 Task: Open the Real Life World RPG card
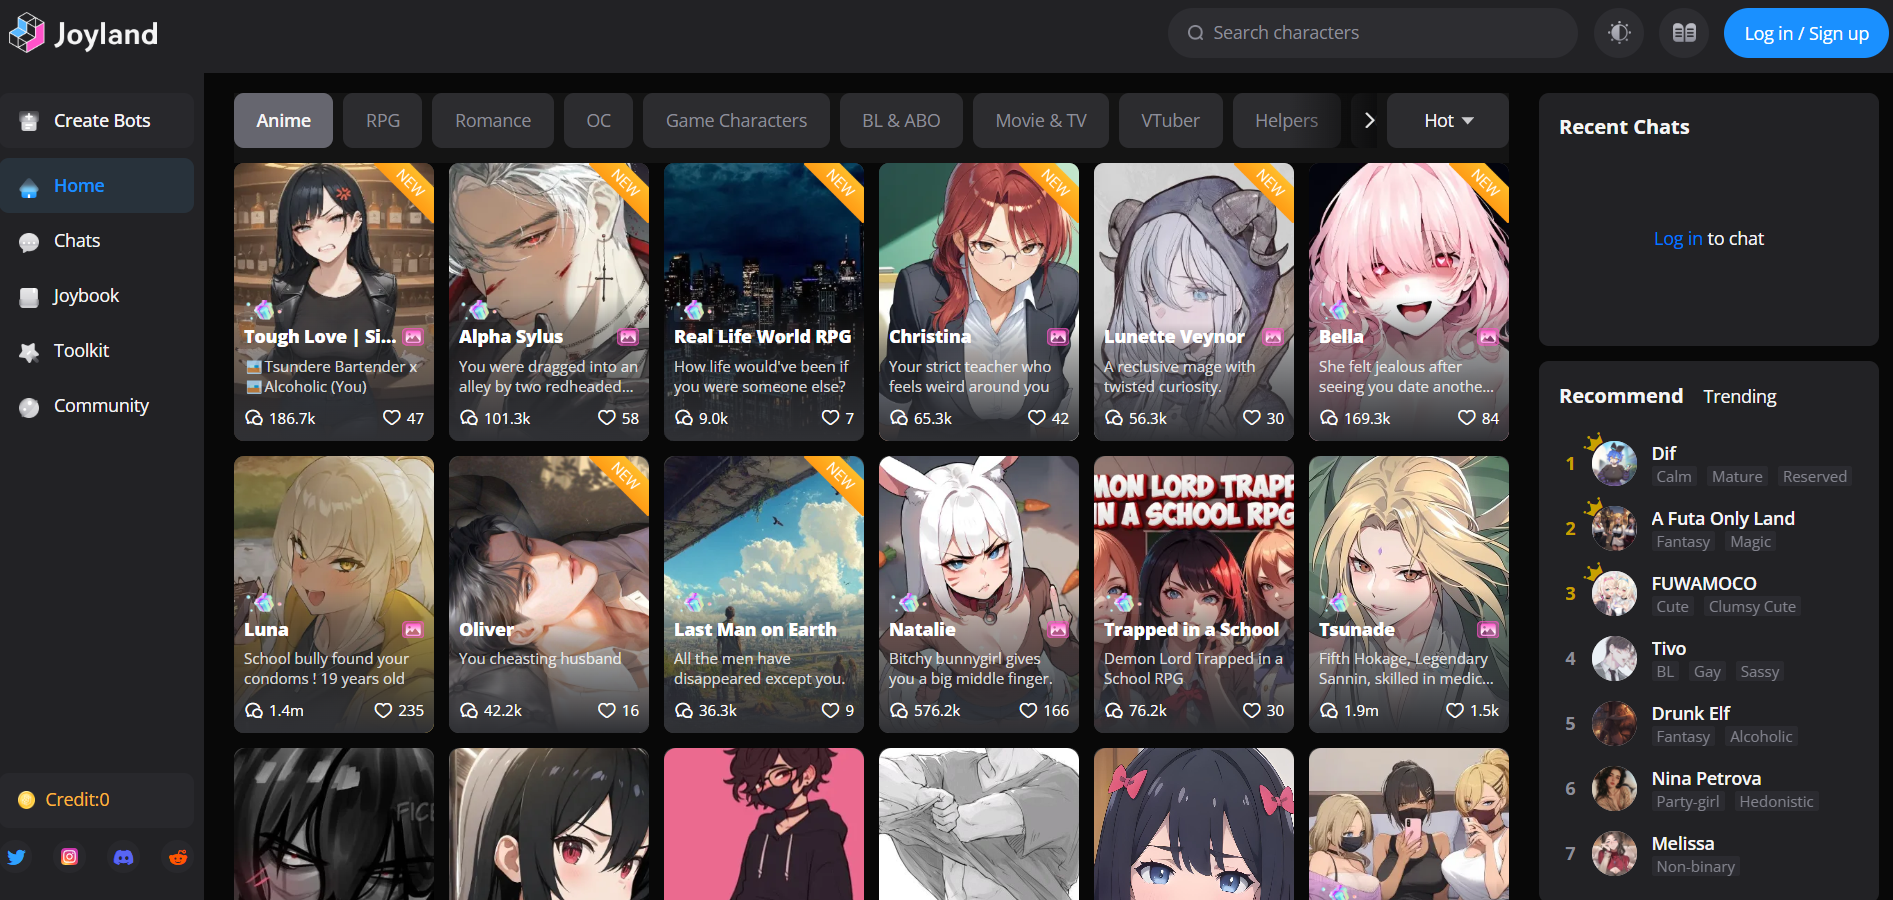click(x=764, y=302)
